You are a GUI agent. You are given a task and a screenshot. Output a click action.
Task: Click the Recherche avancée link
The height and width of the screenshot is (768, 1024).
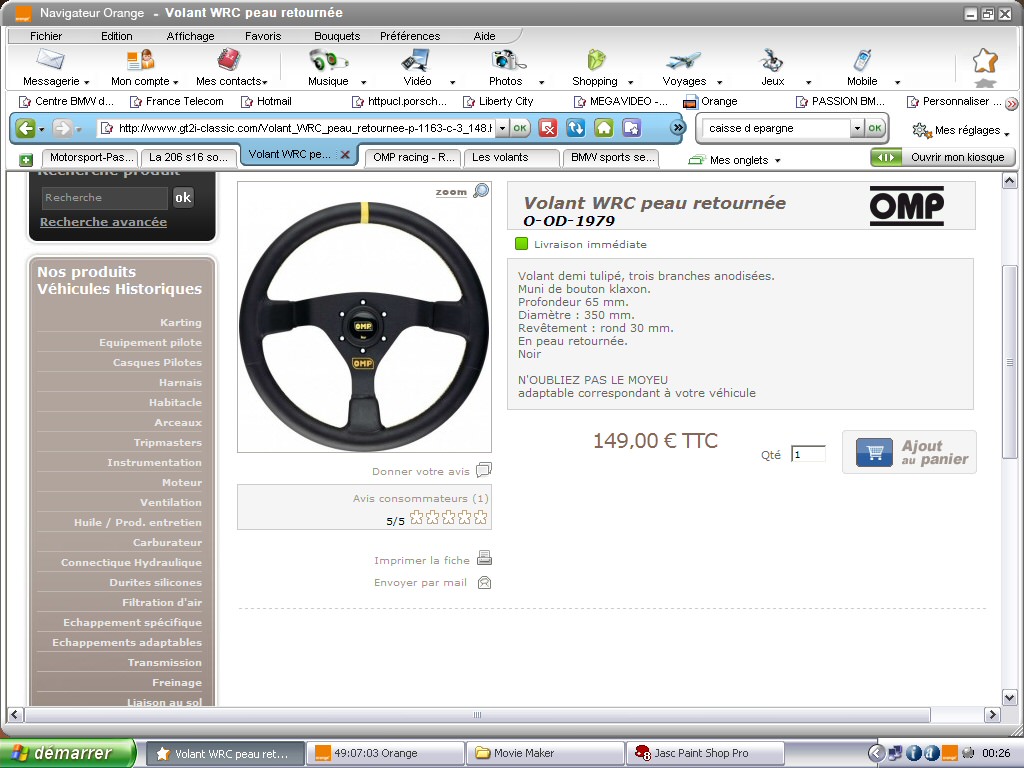coord(103,222)
